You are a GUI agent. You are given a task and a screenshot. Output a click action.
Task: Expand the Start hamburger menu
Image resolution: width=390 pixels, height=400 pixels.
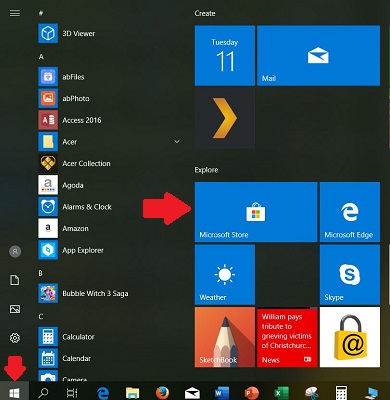[x=15, y=13]
